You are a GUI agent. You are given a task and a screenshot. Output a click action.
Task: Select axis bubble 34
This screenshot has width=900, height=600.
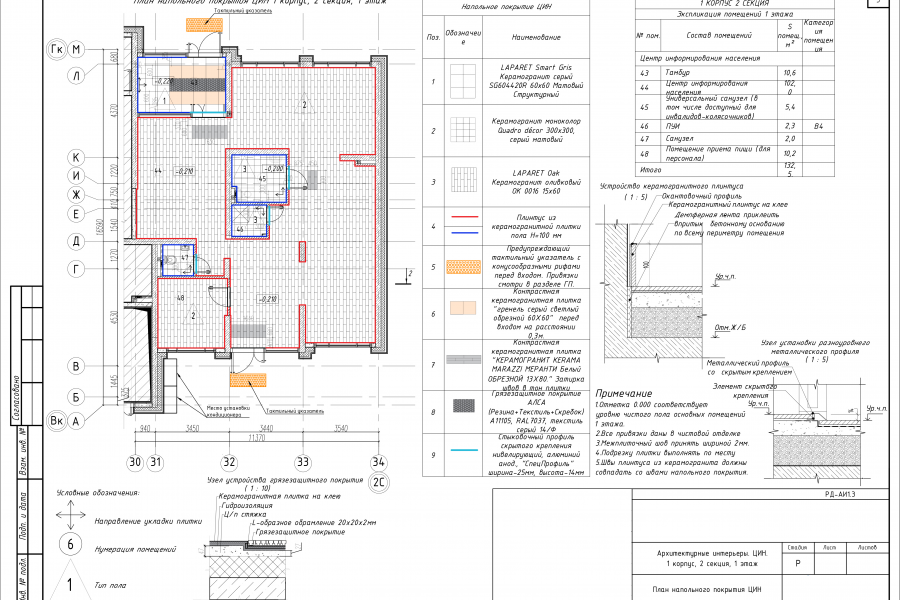378,462
